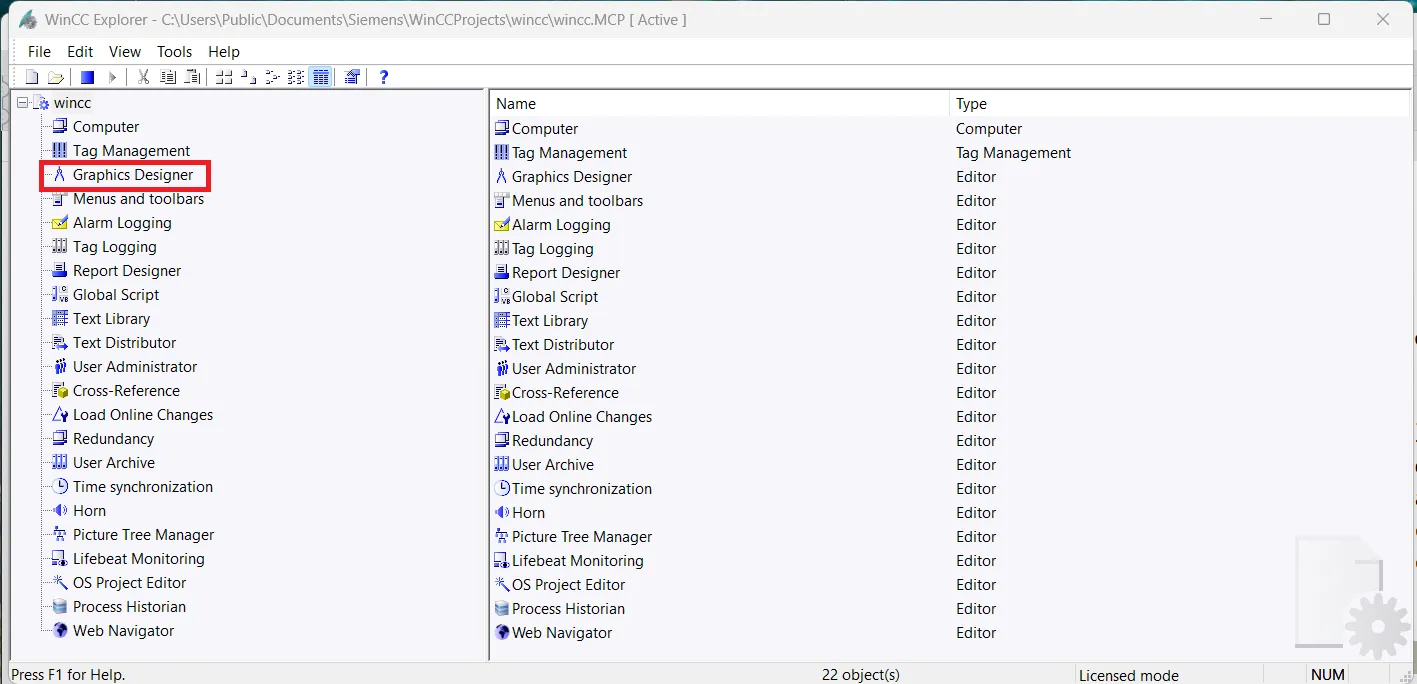Image resolution: width=1417 pixels, height=684 pixels.
Task: Click Horn speaker icon in the Name list
Action: 502,512
